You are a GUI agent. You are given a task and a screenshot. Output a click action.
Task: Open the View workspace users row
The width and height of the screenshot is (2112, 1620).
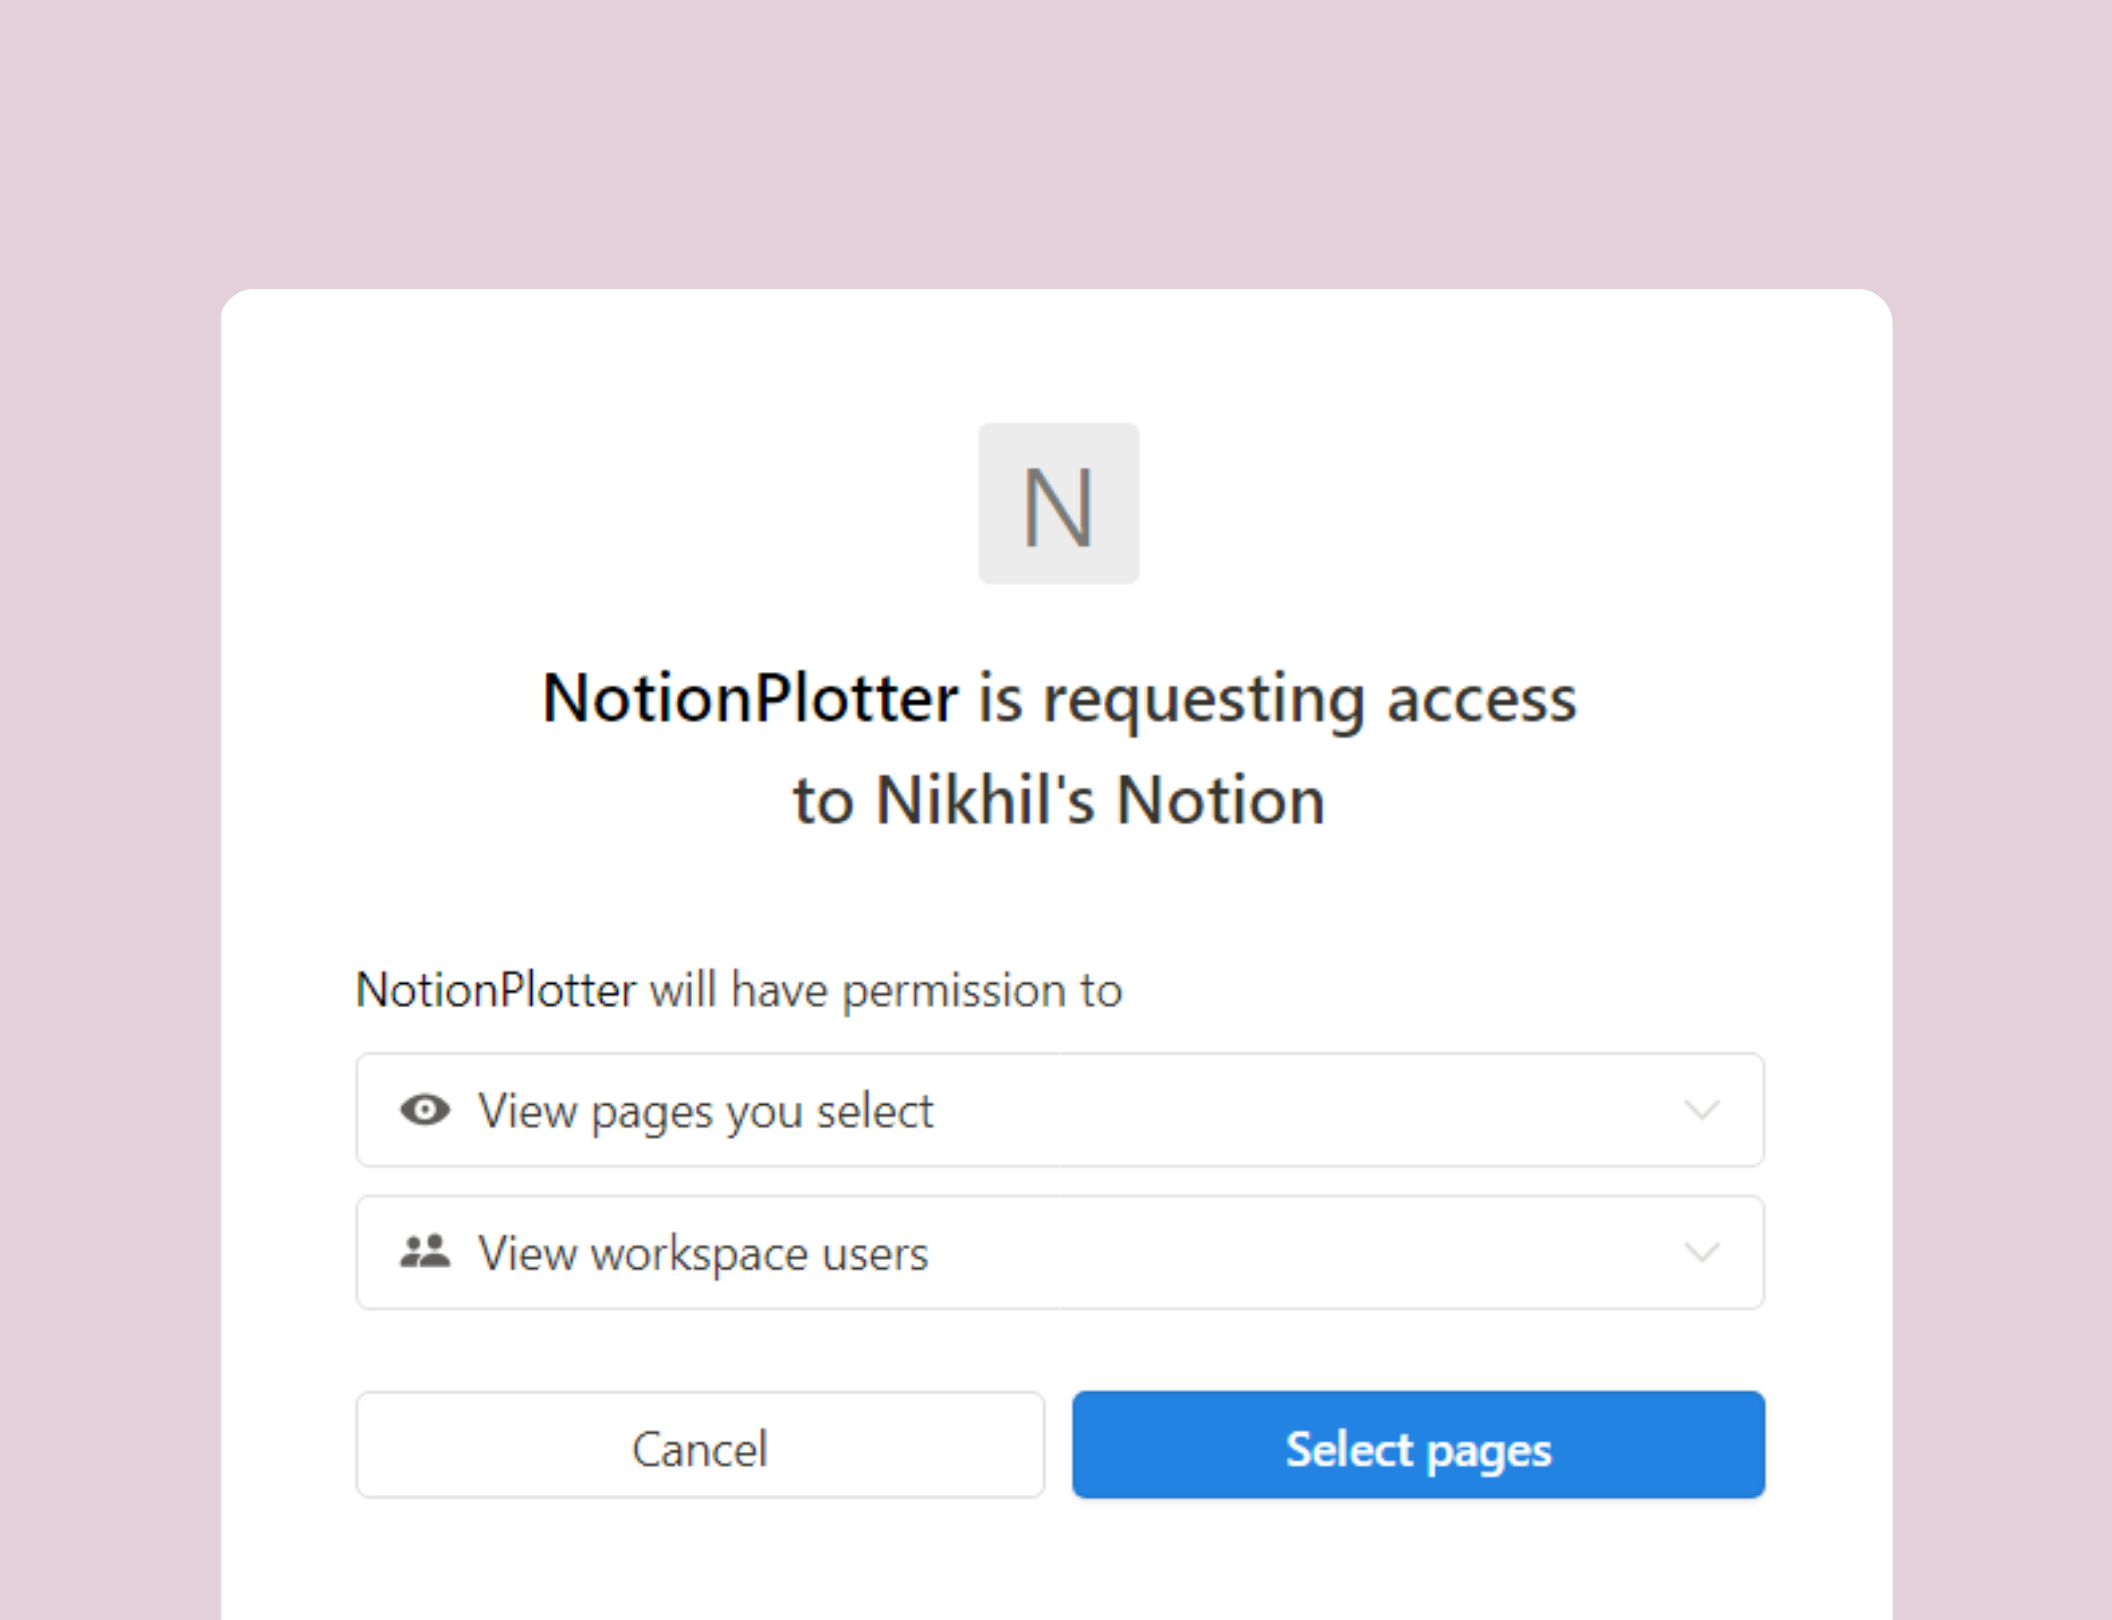(1060, 1252)
